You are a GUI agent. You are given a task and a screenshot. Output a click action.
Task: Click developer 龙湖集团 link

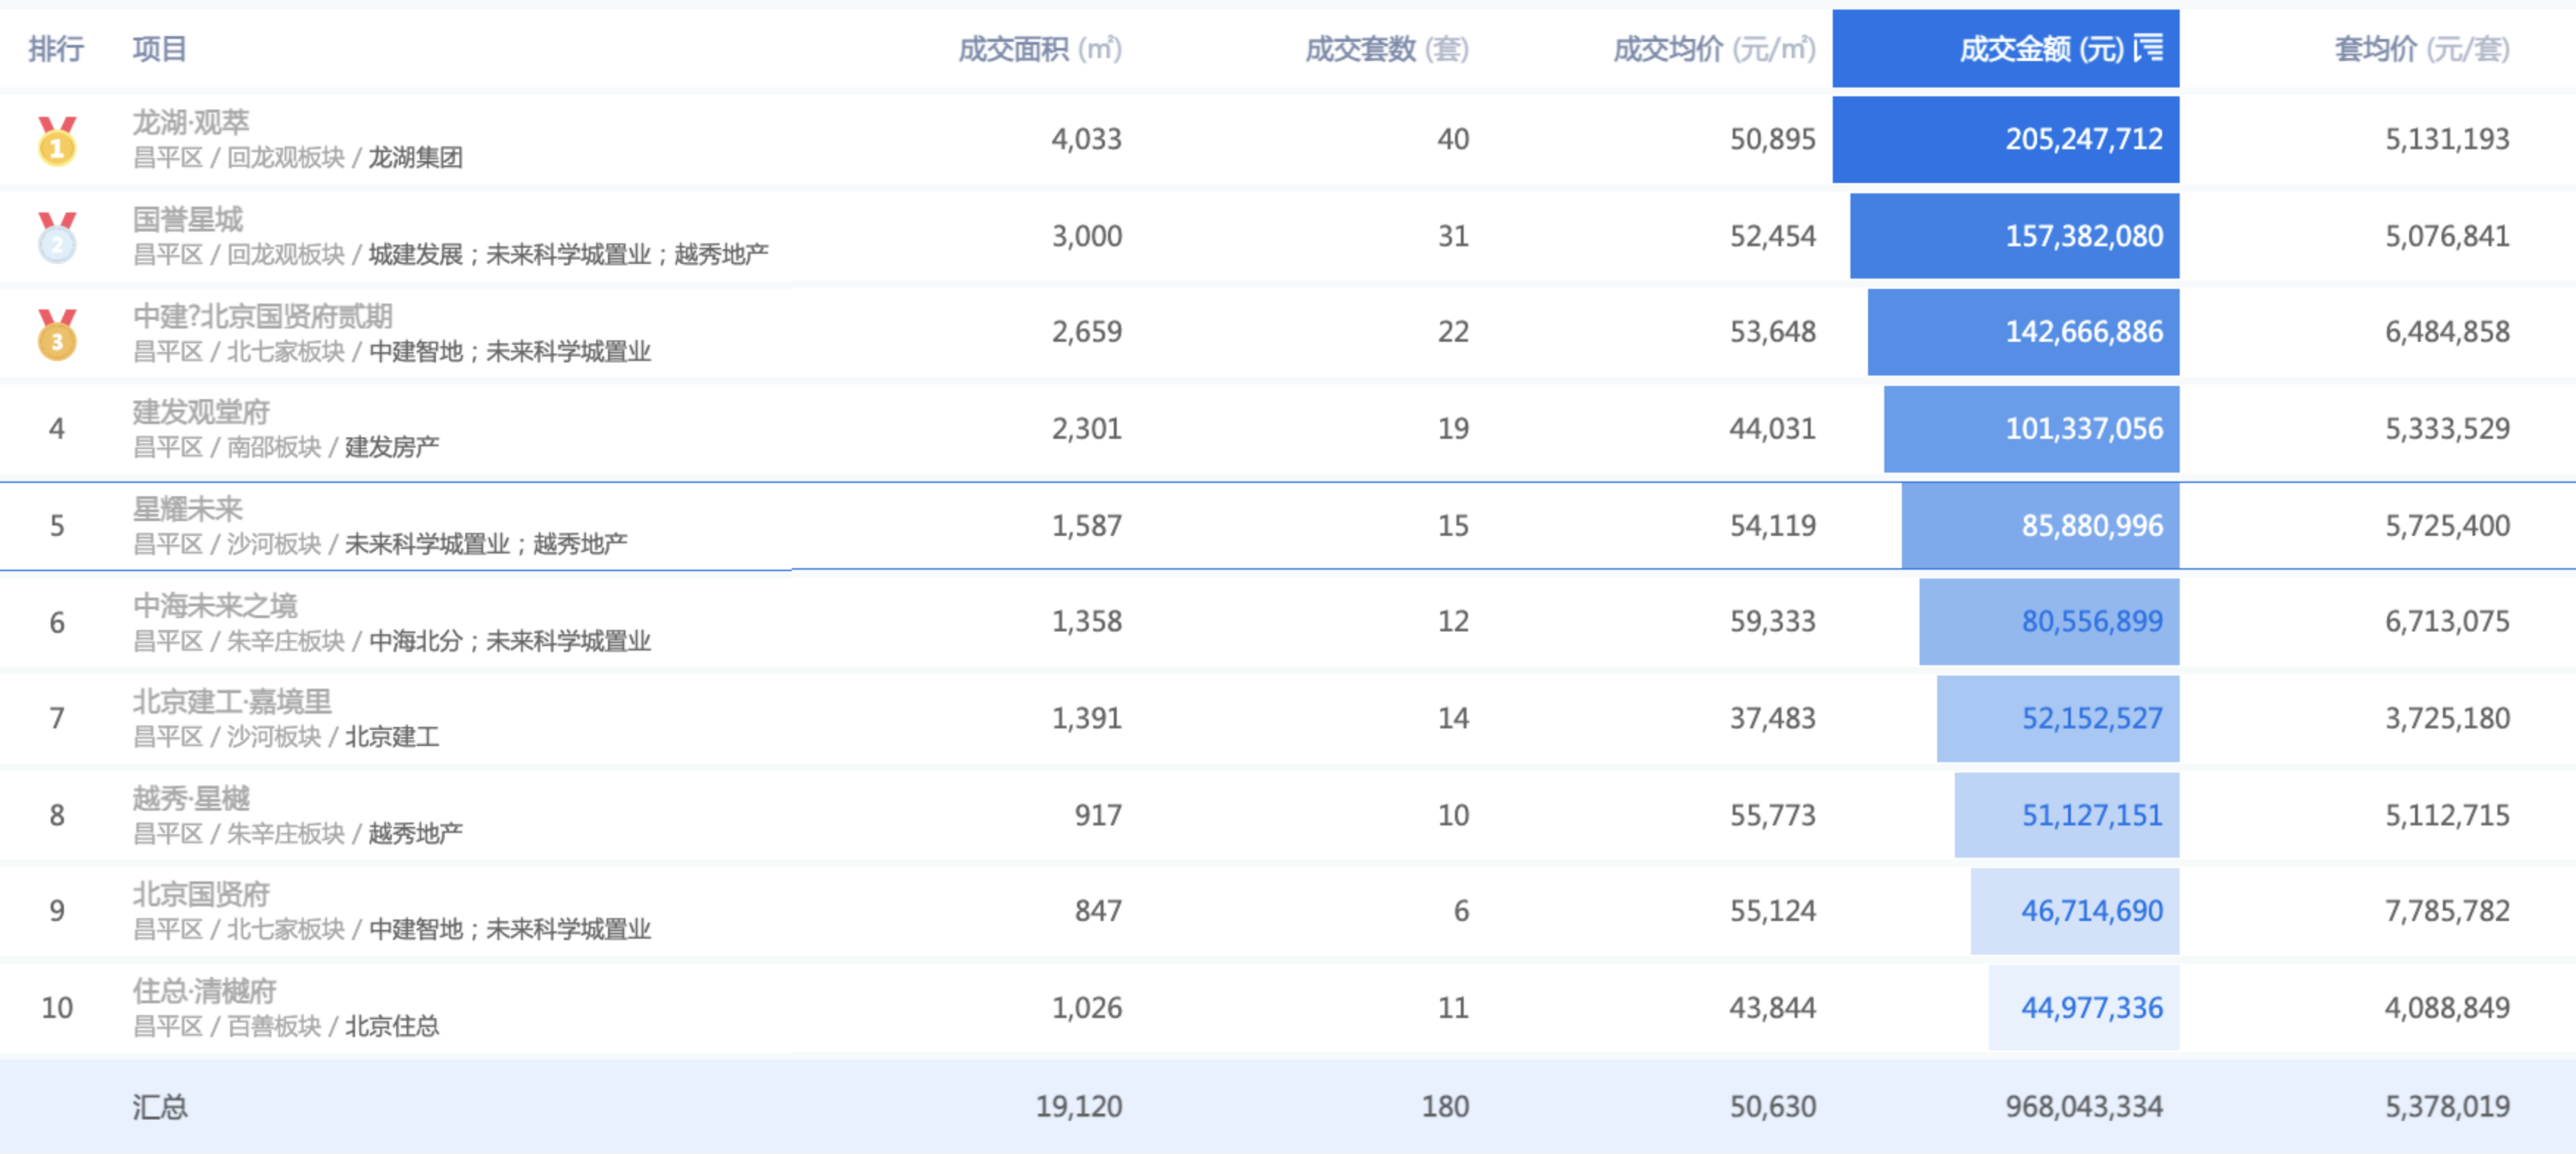(415, 157)
